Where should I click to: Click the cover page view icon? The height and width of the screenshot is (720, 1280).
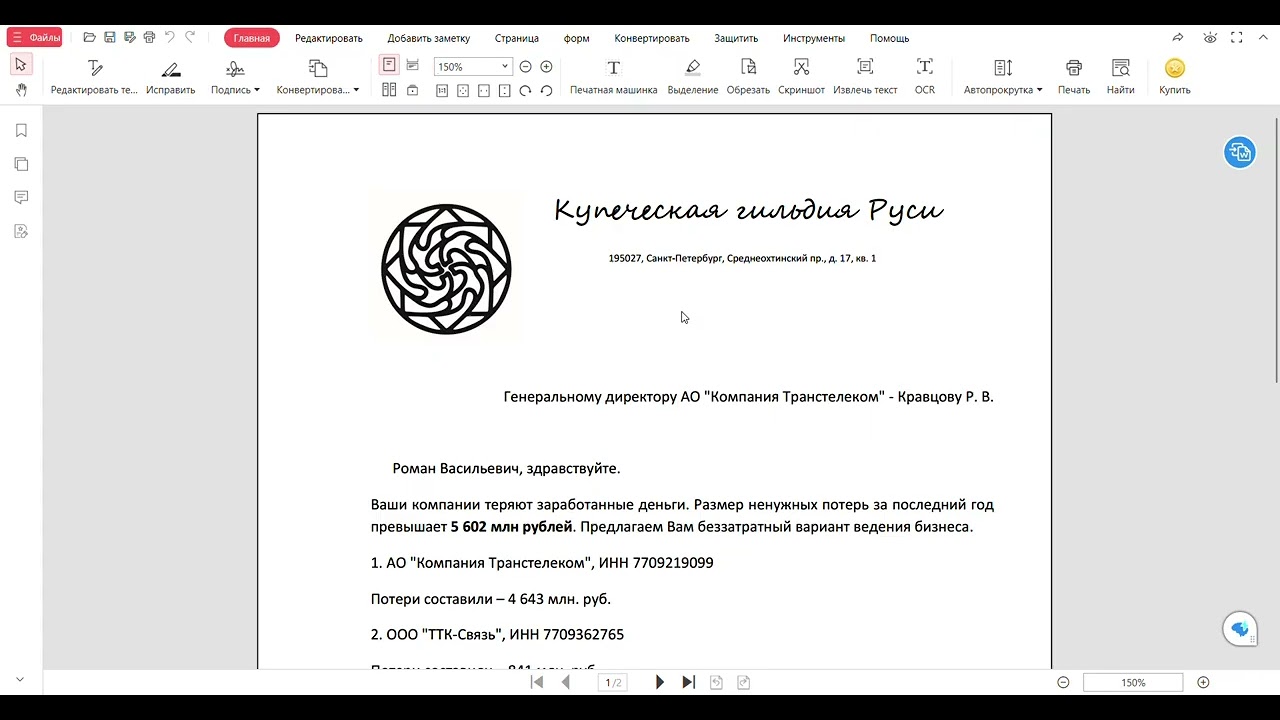click(412, 90)
